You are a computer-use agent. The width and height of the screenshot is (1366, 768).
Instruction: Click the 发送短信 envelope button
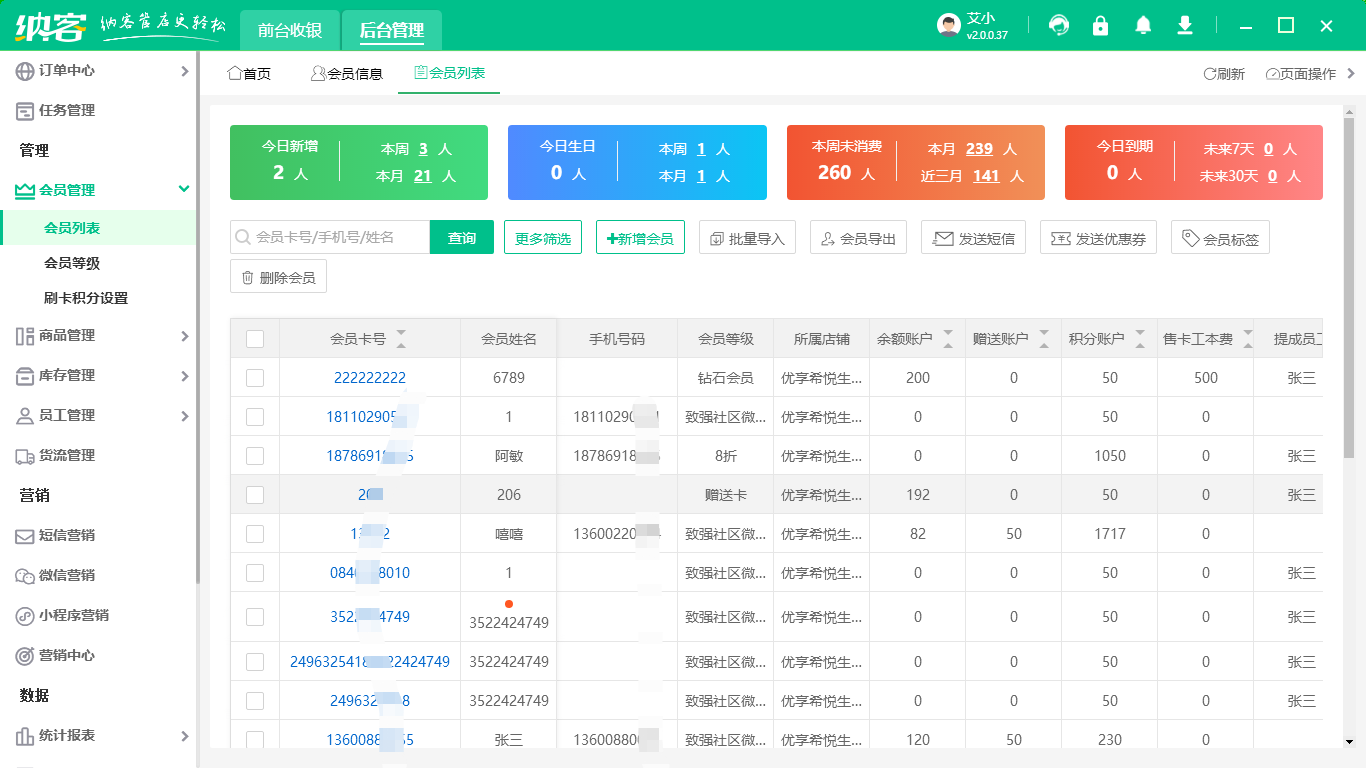coord(973,238)
